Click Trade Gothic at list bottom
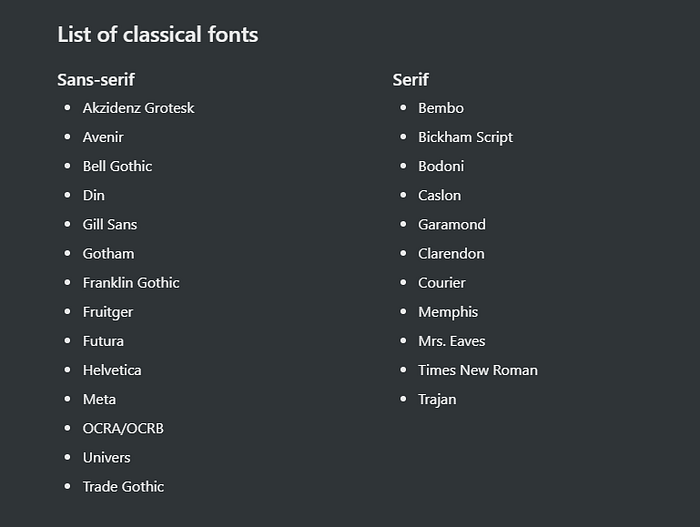The image size is (700, 527). (123, 487)
